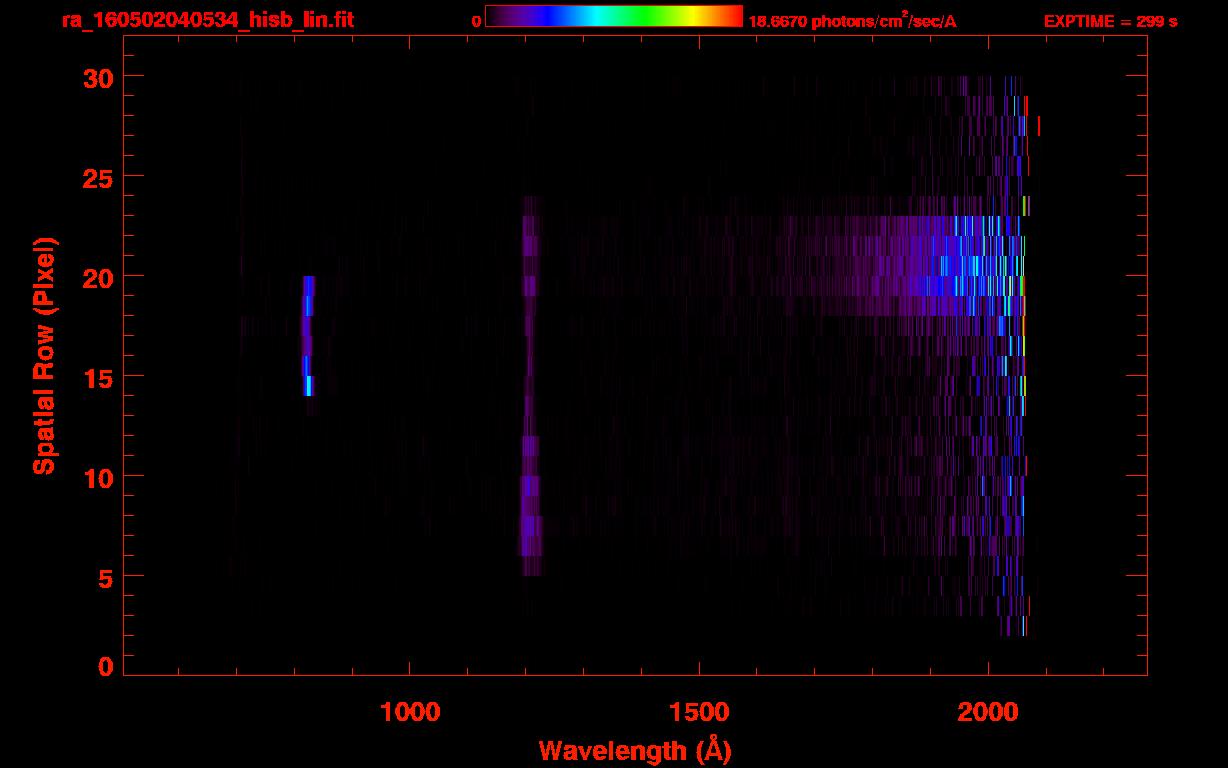Screen dimensions: 1228x768
Task: Click the spatial row tick label 5
Action: [x=105, y=577]
